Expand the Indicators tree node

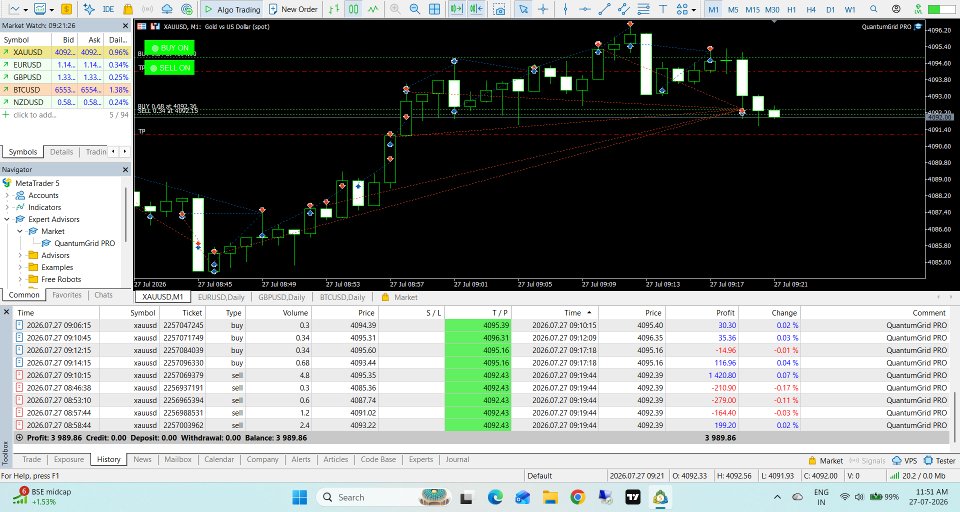7,207
